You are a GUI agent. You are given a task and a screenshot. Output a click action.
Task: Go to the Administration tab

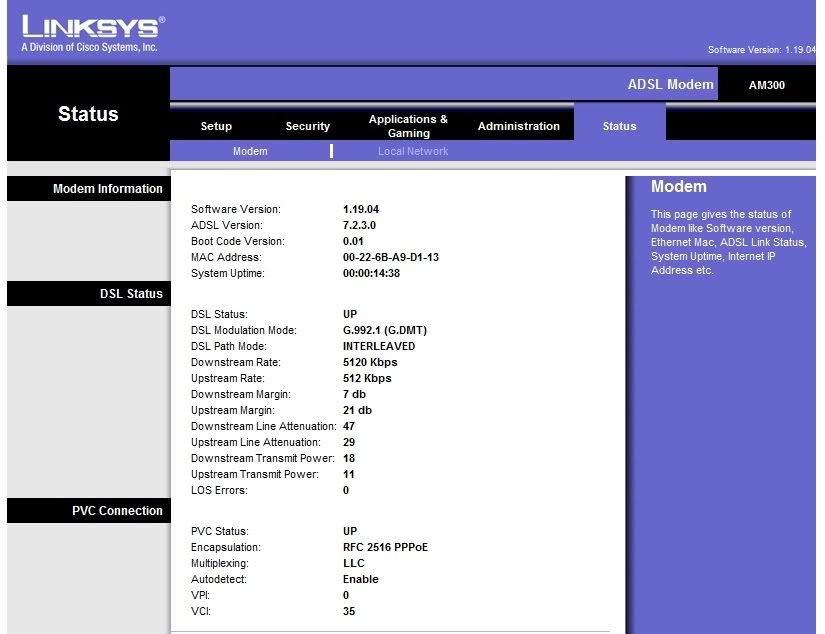tap(518, 126)
